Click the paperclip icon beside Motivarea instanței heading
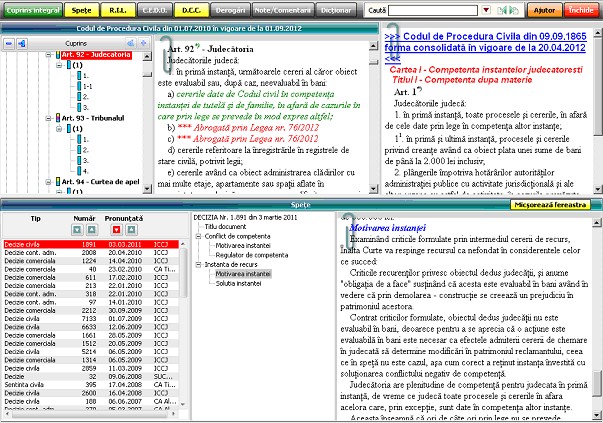 coord(348,231)
